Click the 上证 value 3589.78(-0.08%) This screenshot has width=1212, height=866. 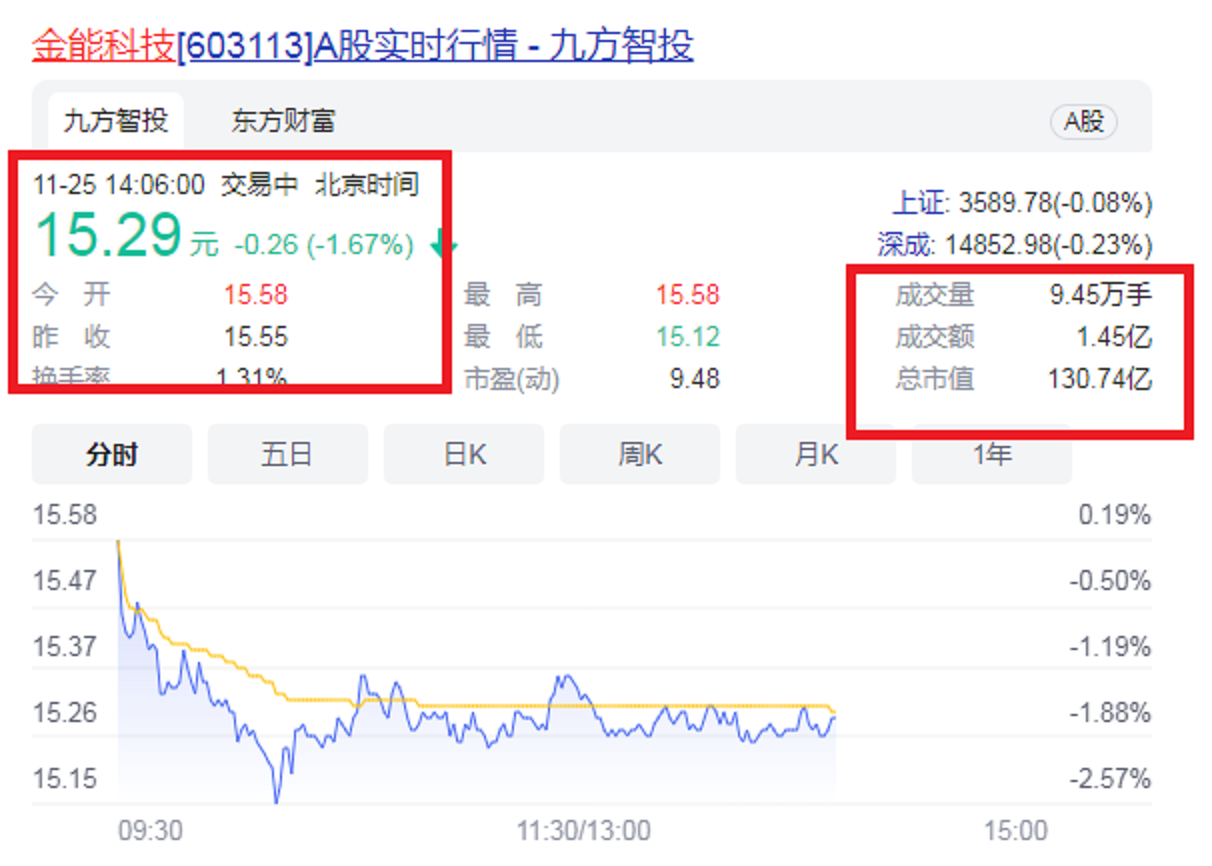1055,204
